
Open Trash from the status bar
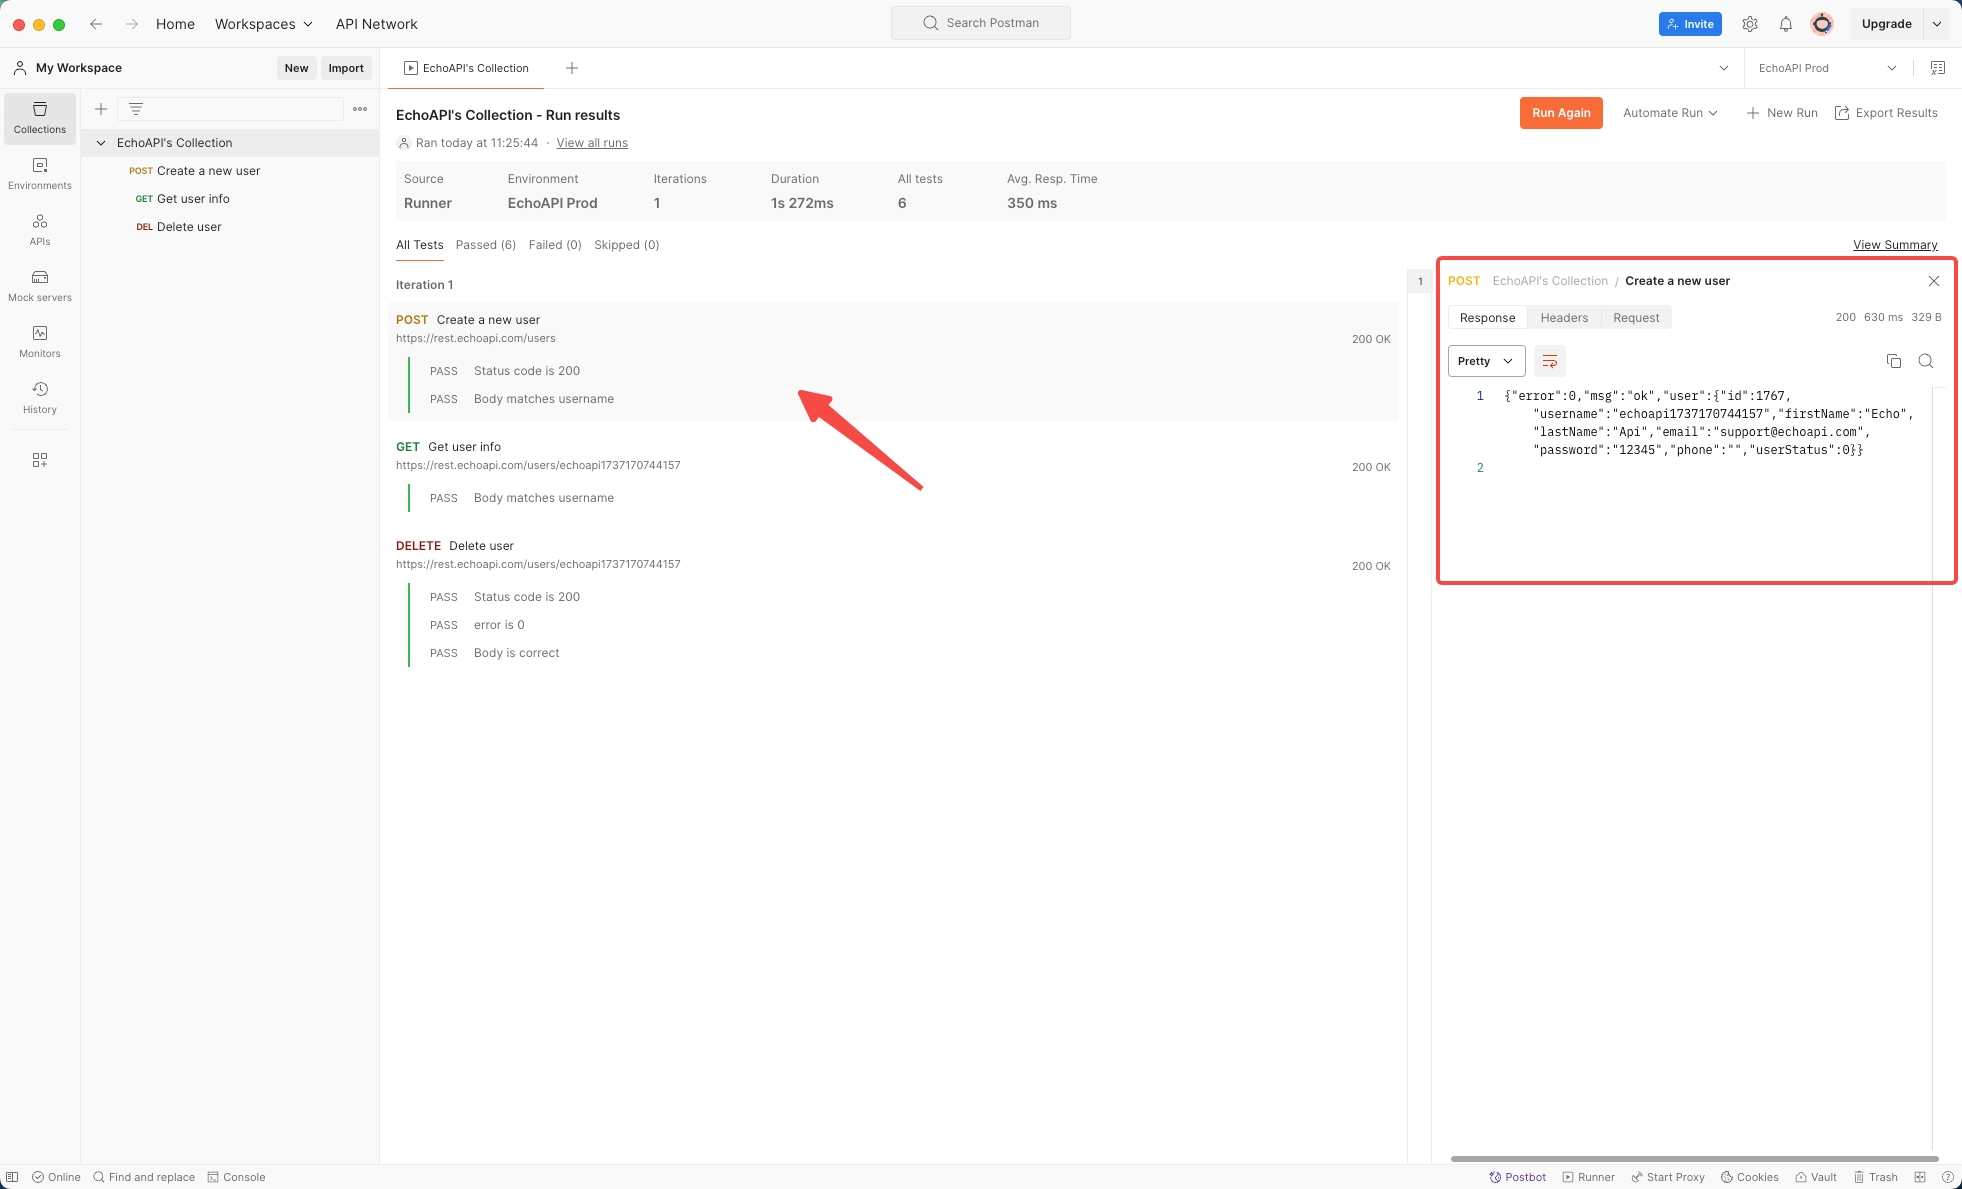tap(1876, 1177)
